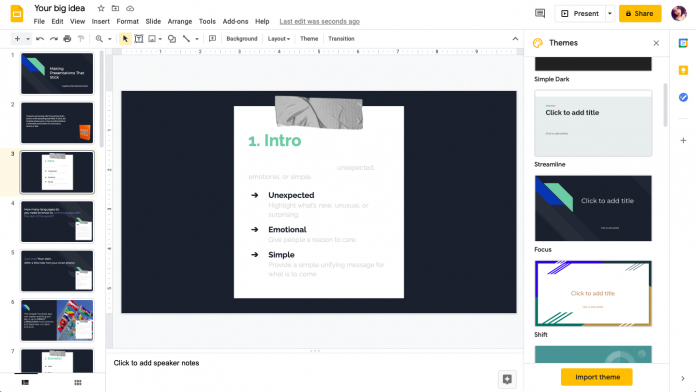Select the text box tool

pyautogui.click(x=138, y=39)
